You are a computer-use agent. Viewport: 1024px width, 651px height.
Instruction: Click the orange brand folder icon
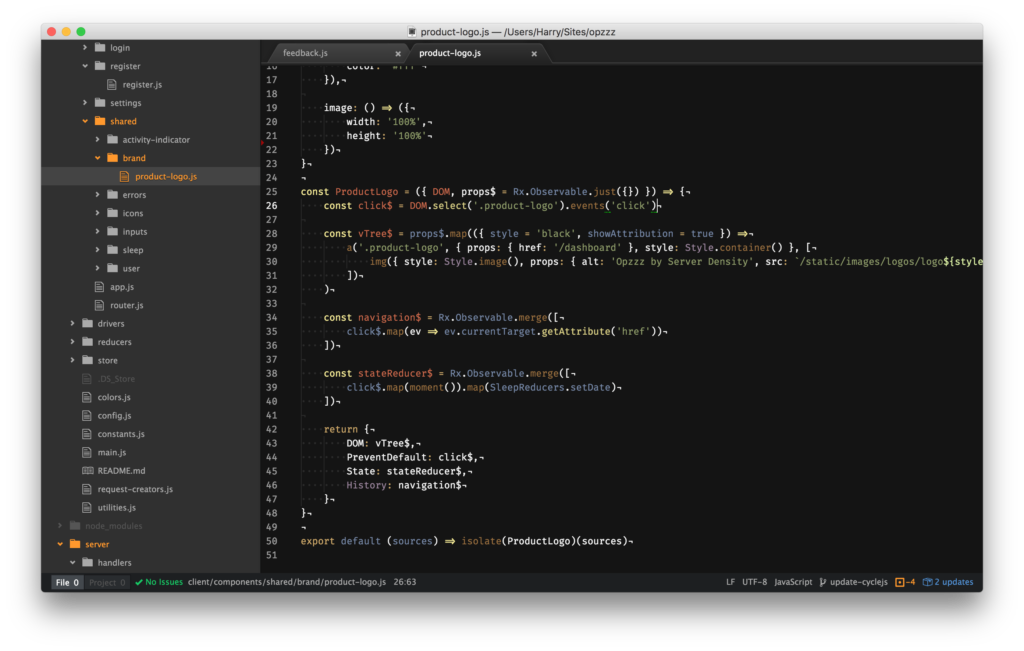(113, 158)
